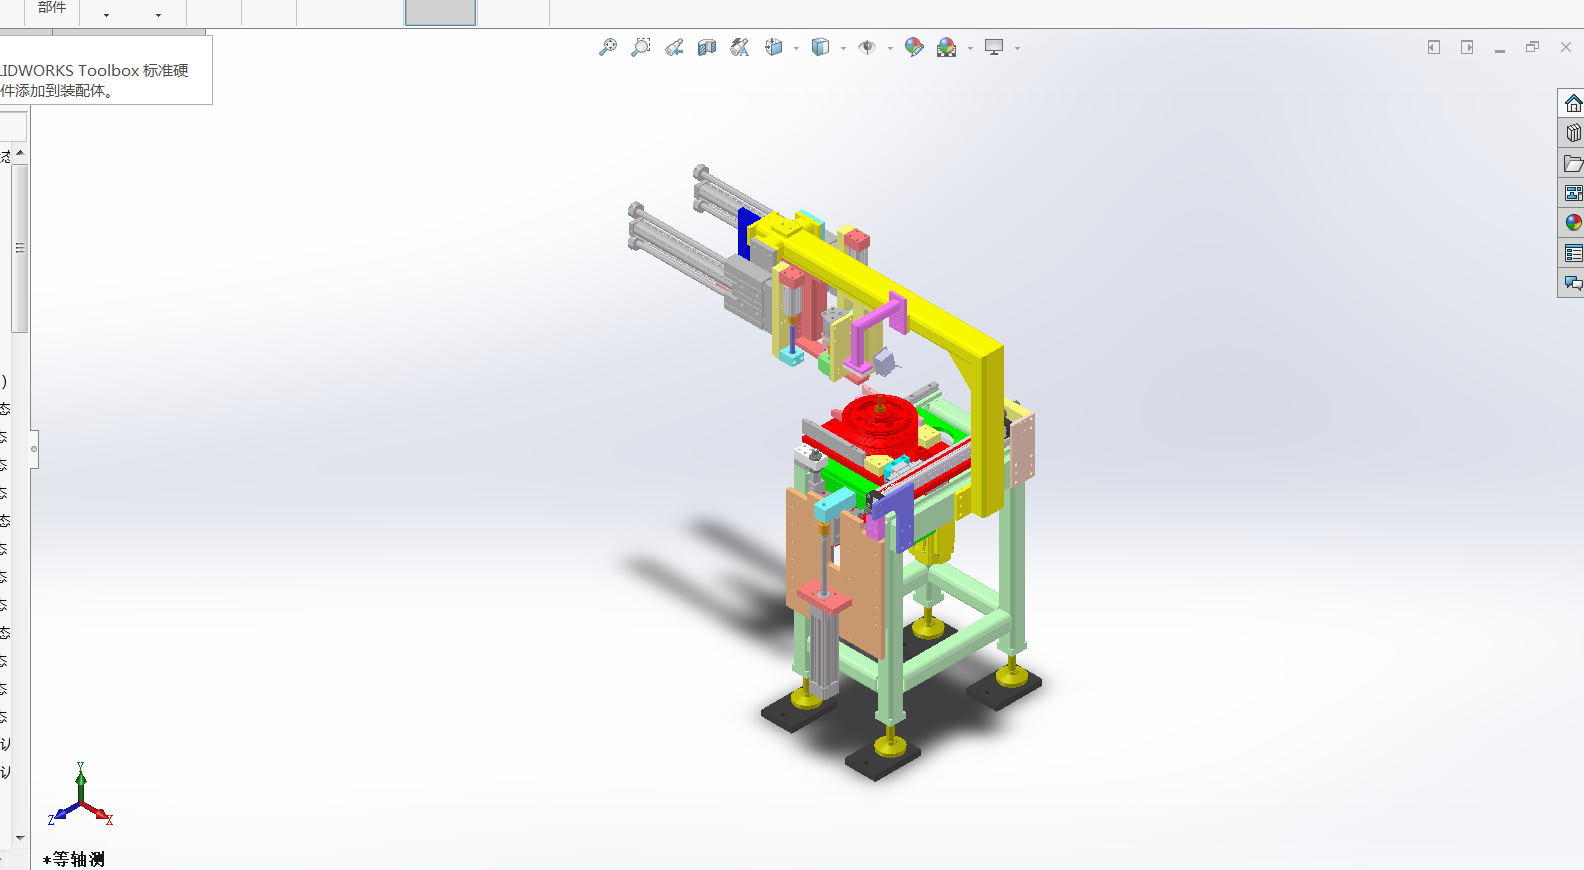
Task: Click the Display Style cube icon
Action: click(821, 47)
